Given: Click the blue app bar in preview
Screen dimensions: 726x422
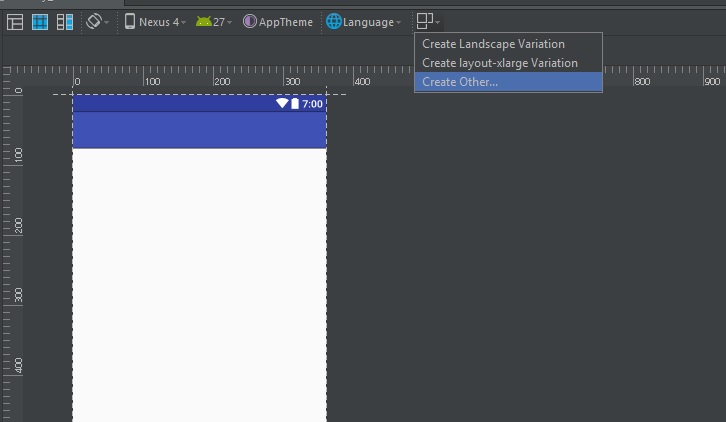Looking at the screenshot, I should [x=199, y=130].
